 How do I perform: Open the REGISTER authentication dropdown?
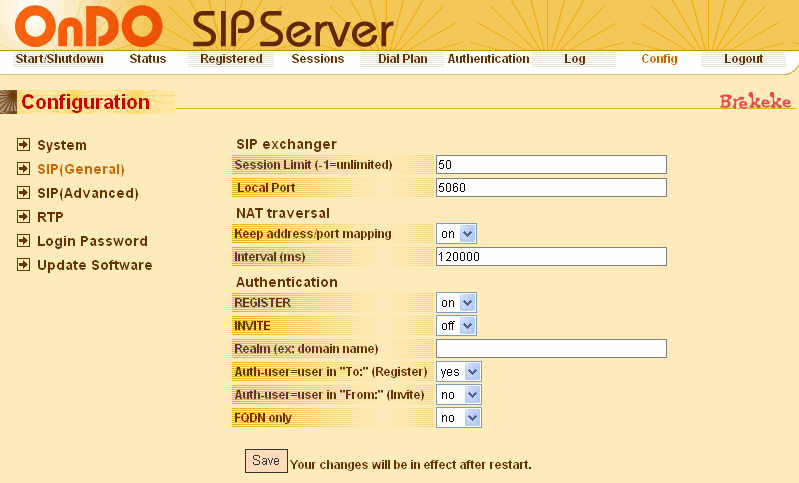tap(457, 302)
